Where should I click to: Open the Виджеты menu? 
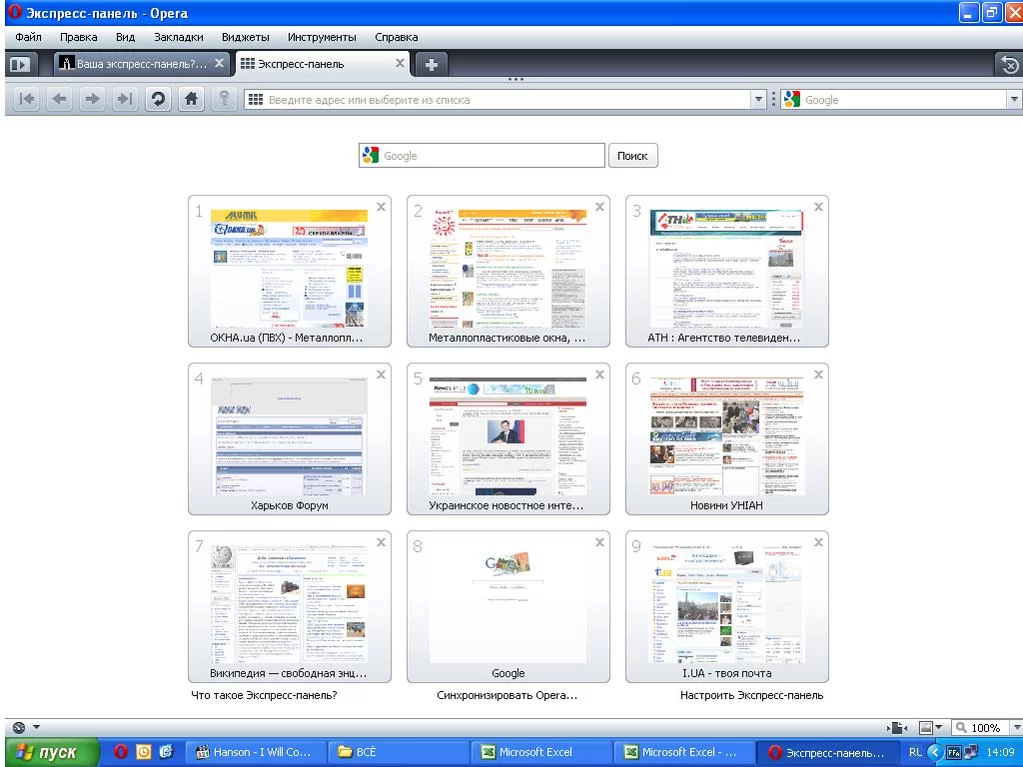point(245,37)
